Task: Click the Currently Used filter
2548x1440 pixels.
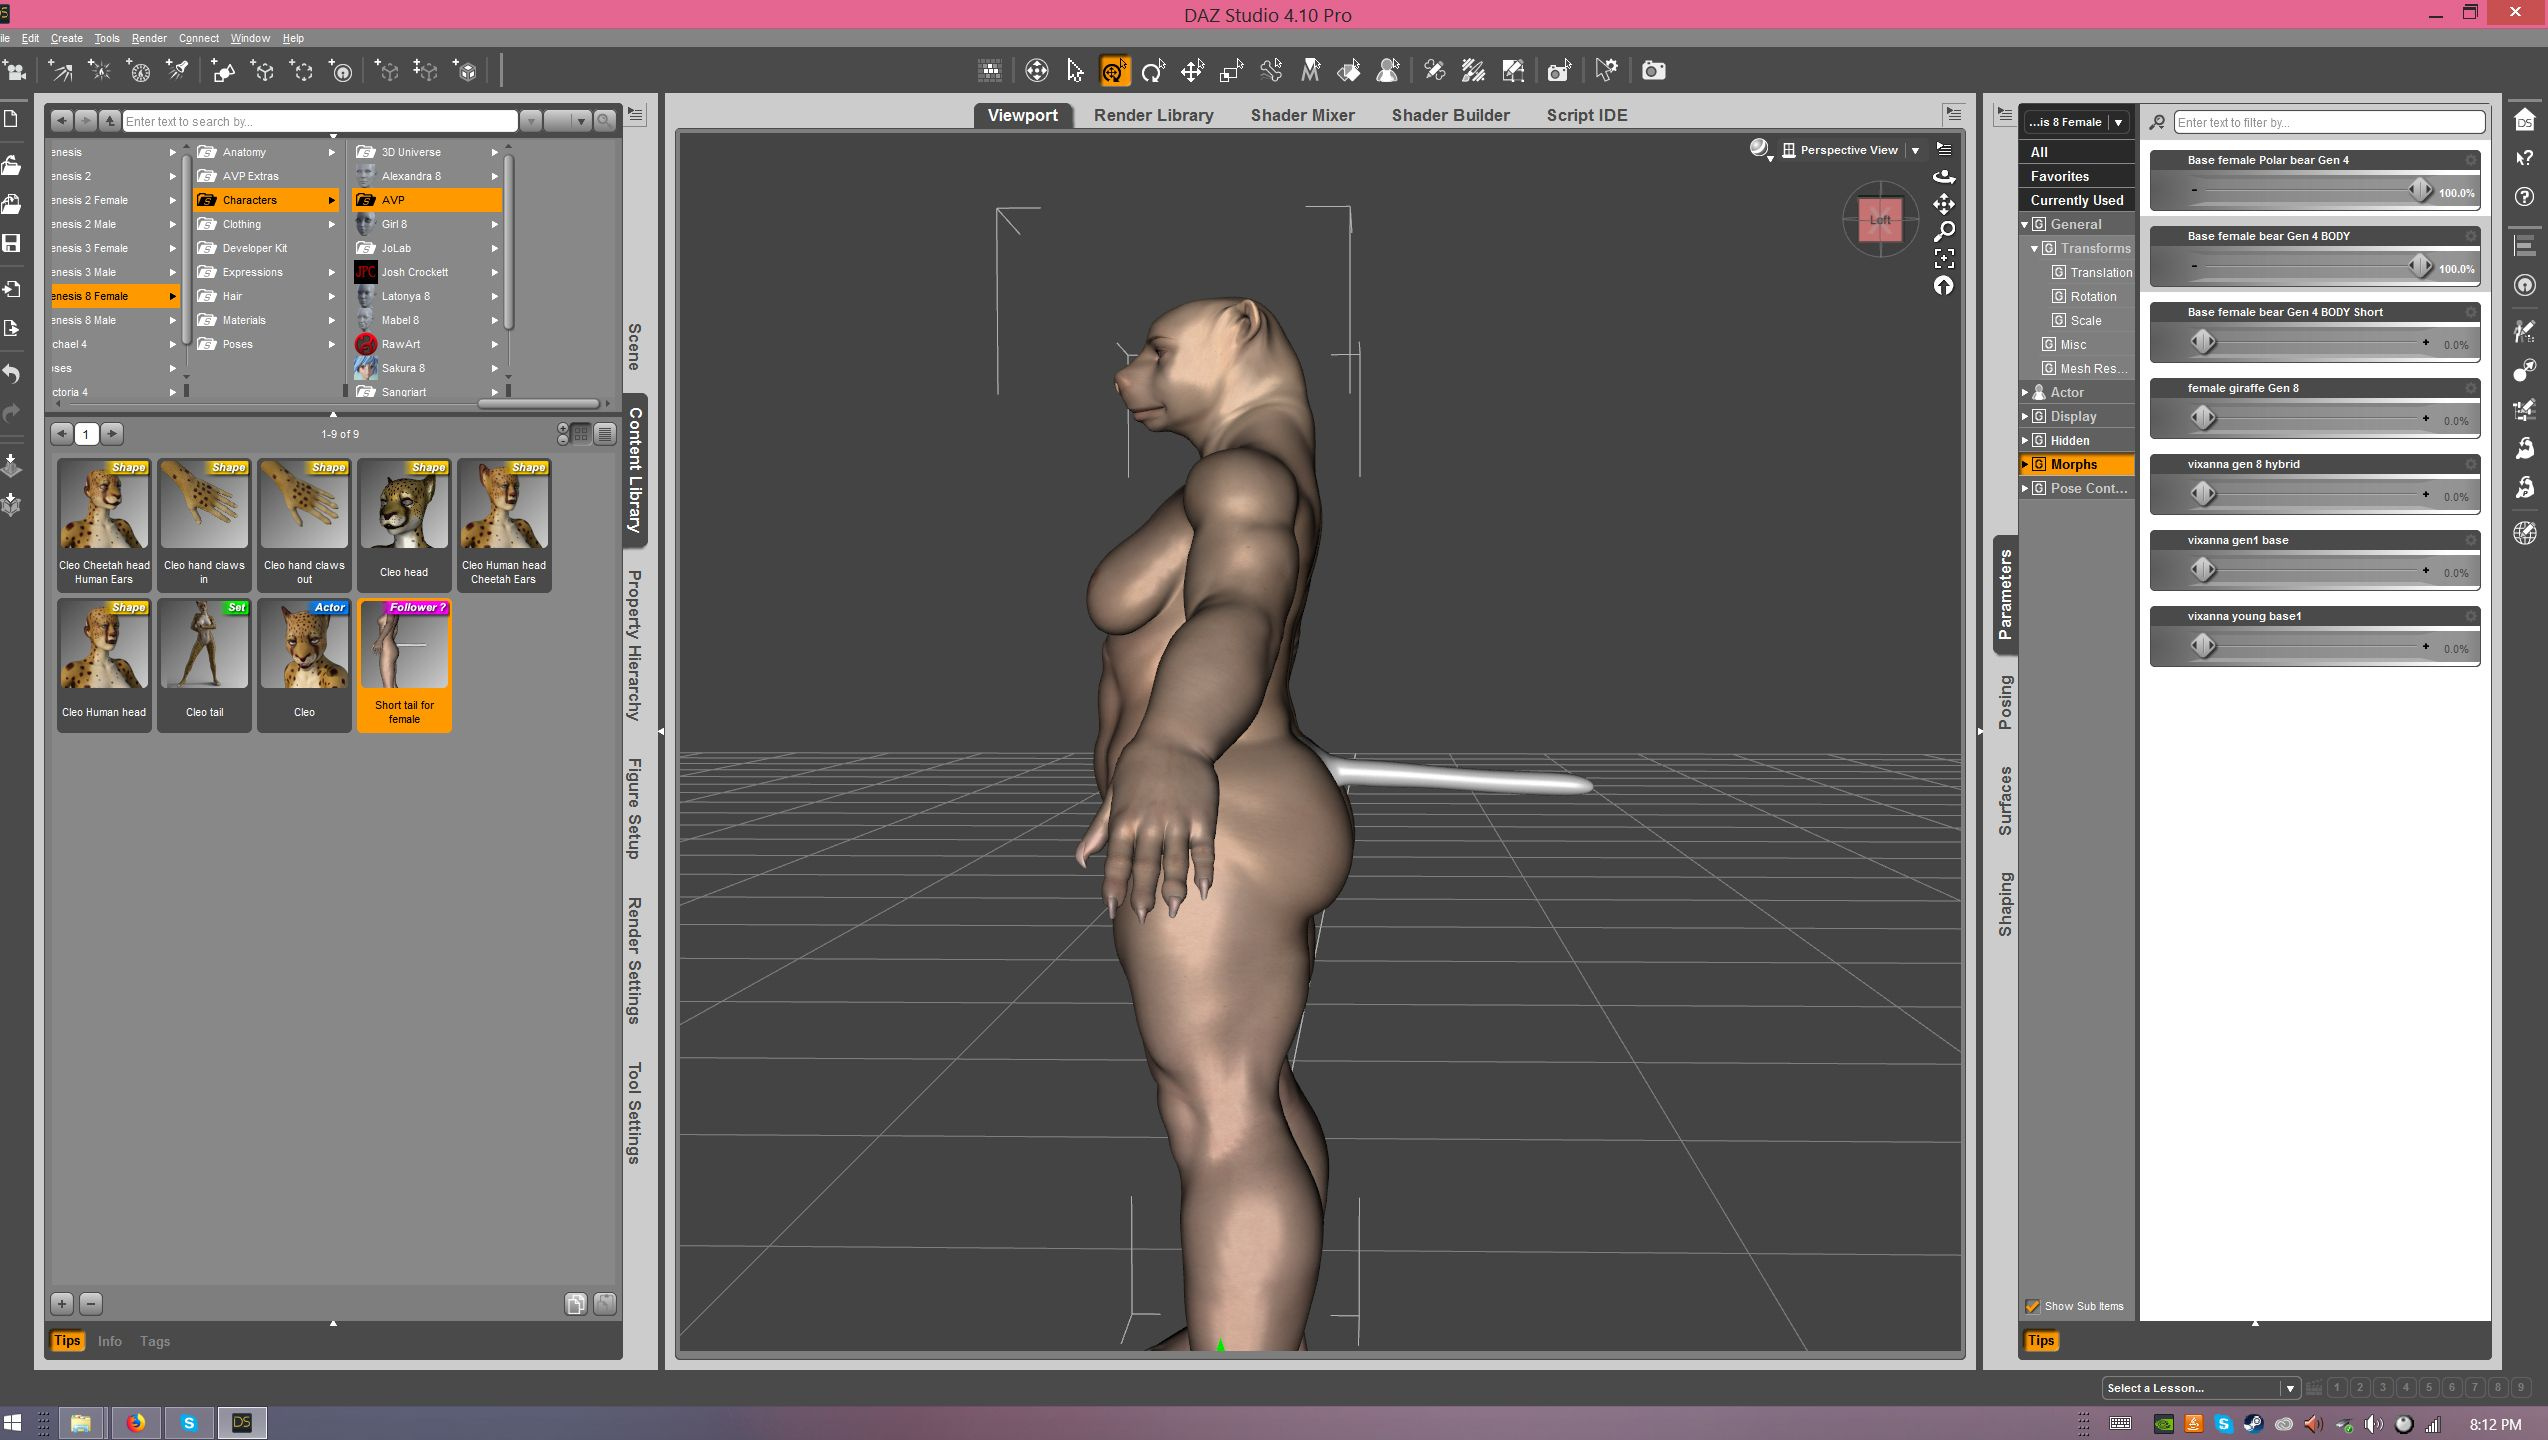Action: [x=2076, y=200]
